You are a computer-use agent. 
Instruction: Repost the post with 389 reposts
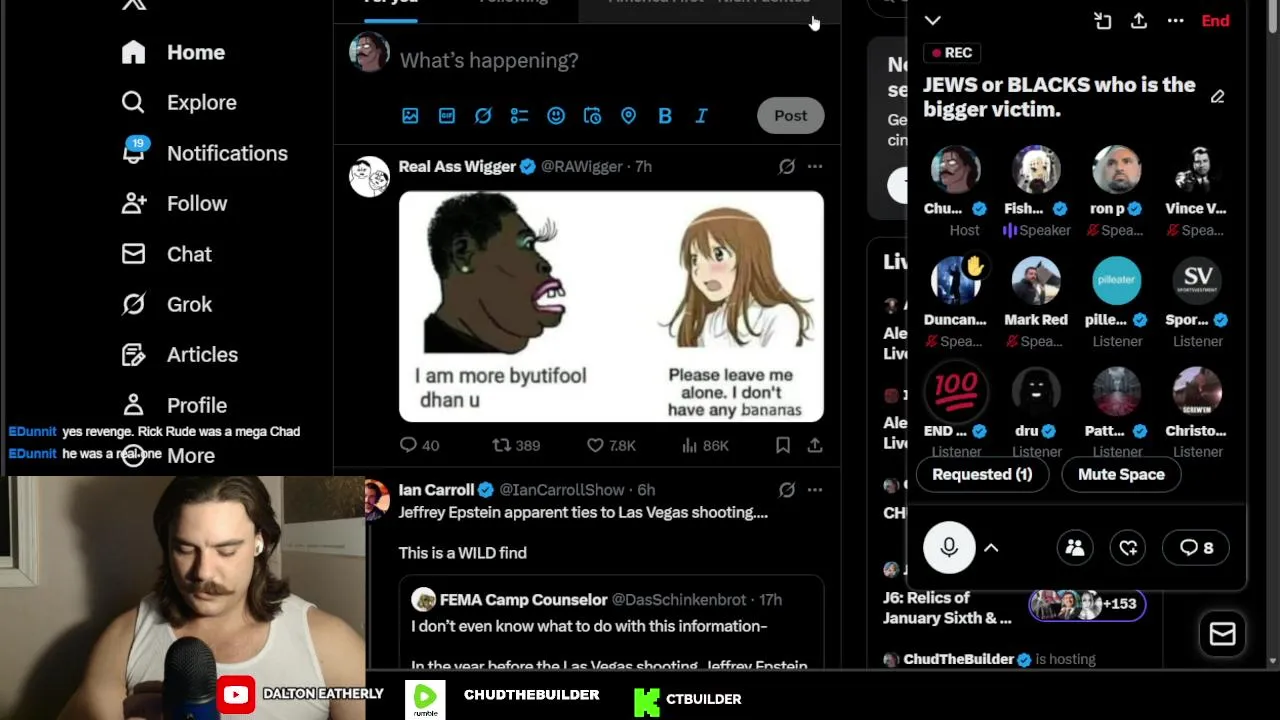click(x=516, y=445)
